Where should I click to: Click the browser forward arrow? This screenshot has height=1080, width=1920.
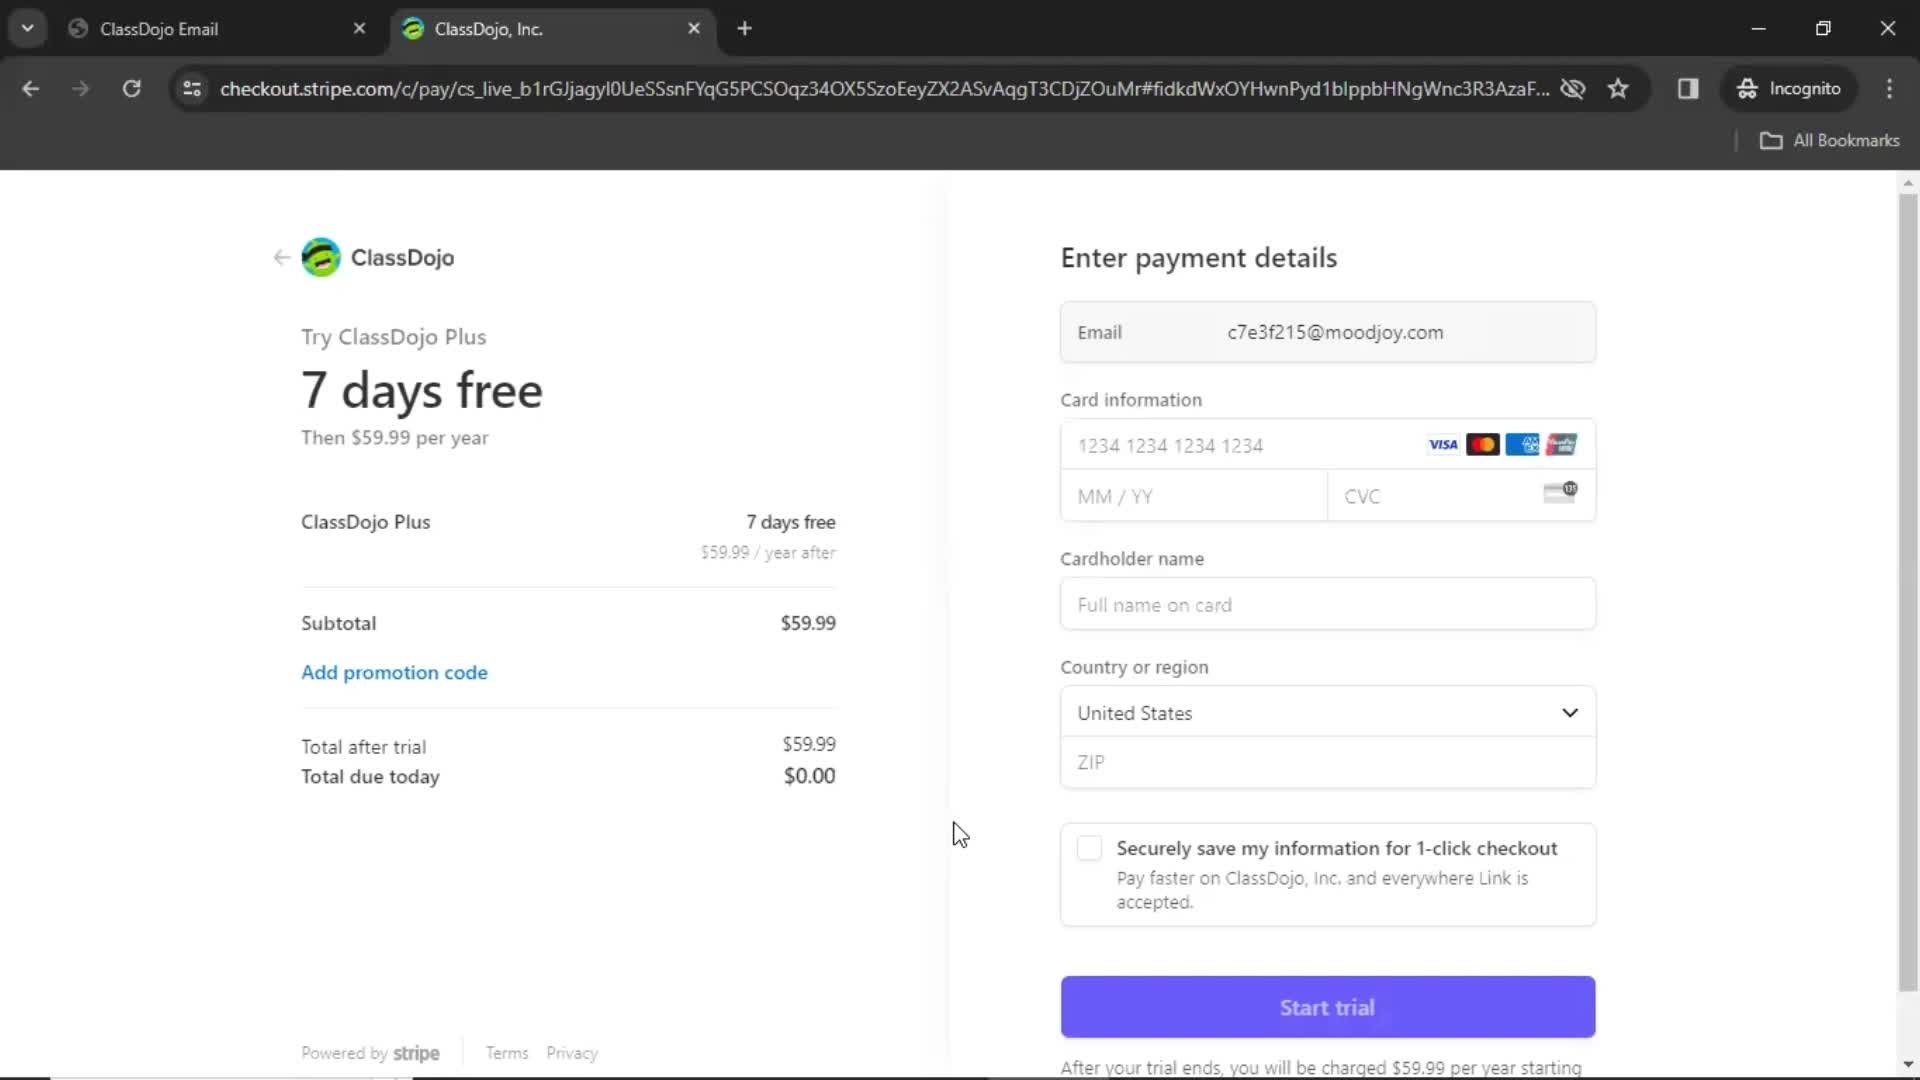81,89
